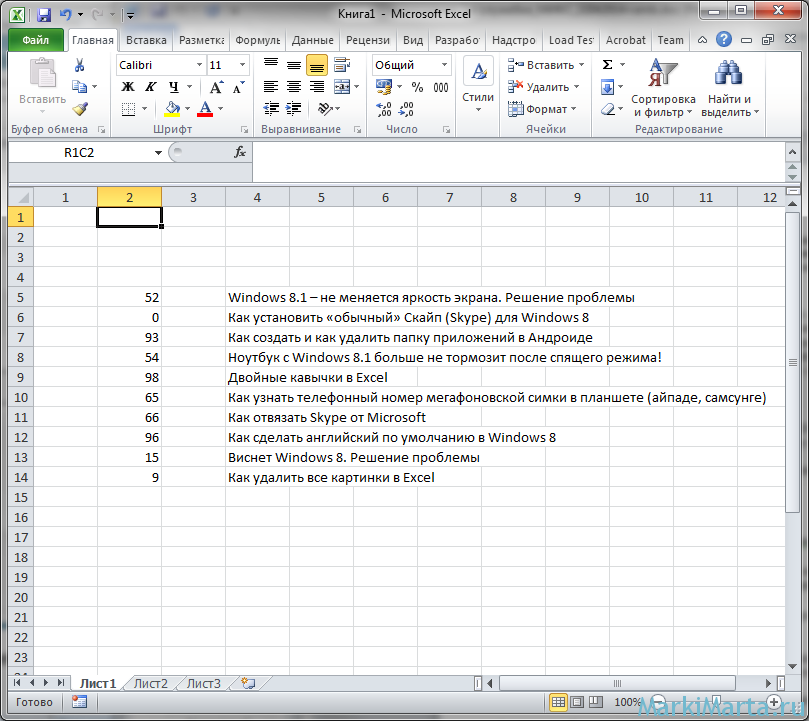
Task: Click the Undo arrow in quick access toolbar
Action: (x=65, y=14)
